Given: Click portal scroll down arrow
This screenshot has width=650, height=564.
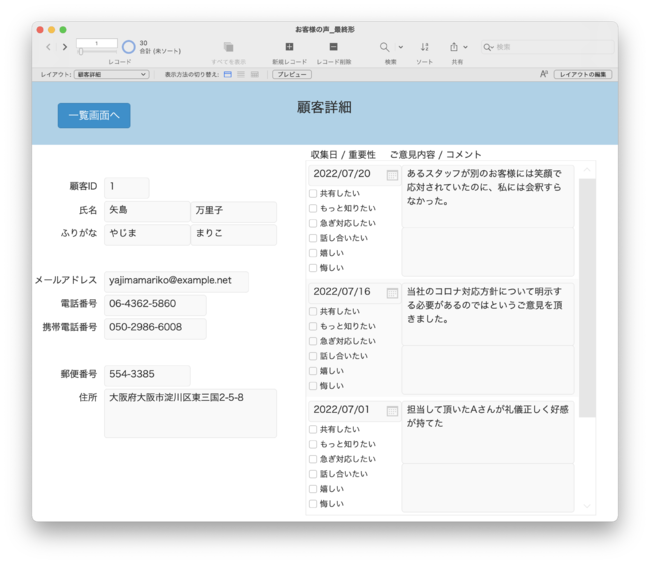Looking at the screenshot, I should pos(587,506).
